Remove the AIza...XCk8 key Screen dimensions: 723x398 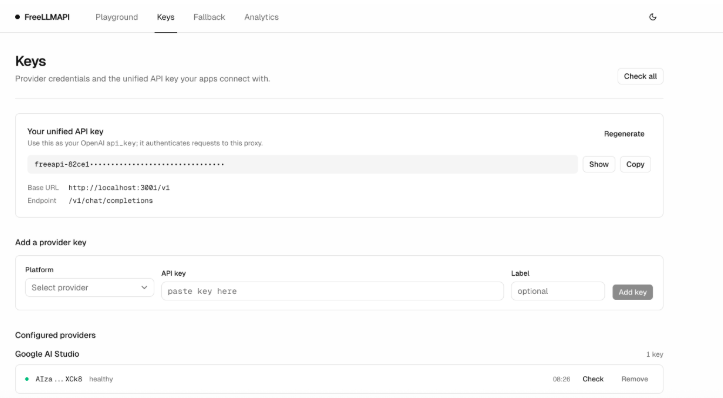[634, 379]
